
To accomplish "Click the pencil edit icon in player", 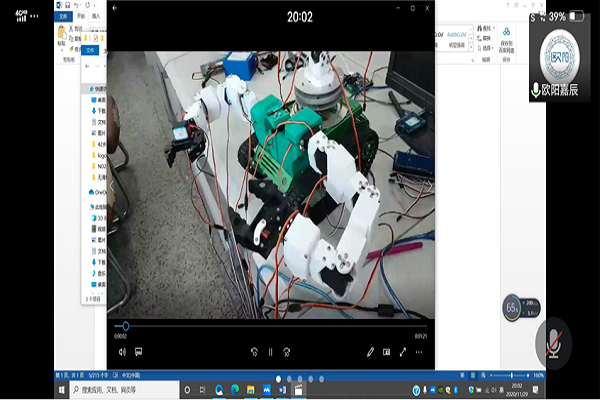I will 370,352.
